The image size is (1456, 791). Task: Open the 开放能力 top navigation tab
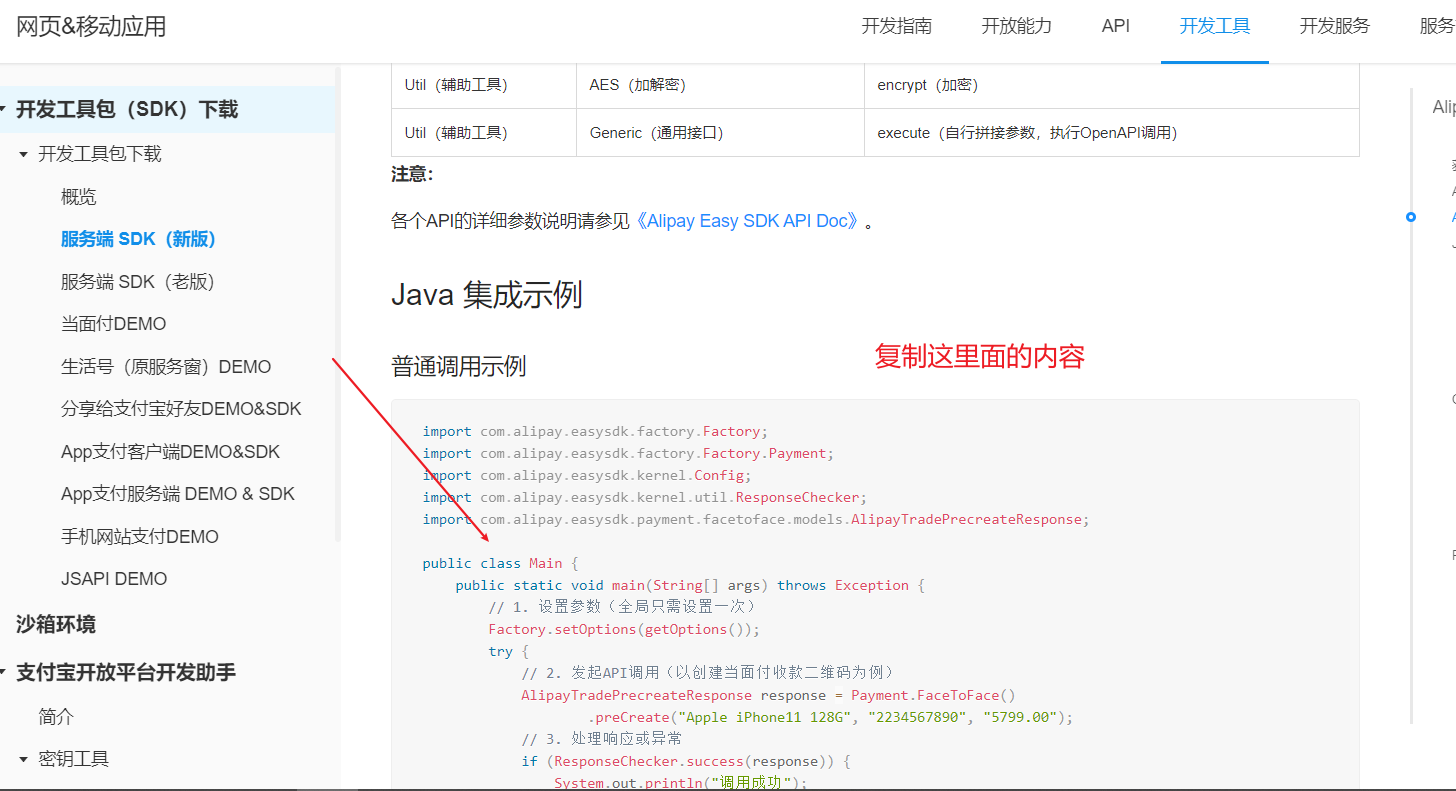[1016, 26]
